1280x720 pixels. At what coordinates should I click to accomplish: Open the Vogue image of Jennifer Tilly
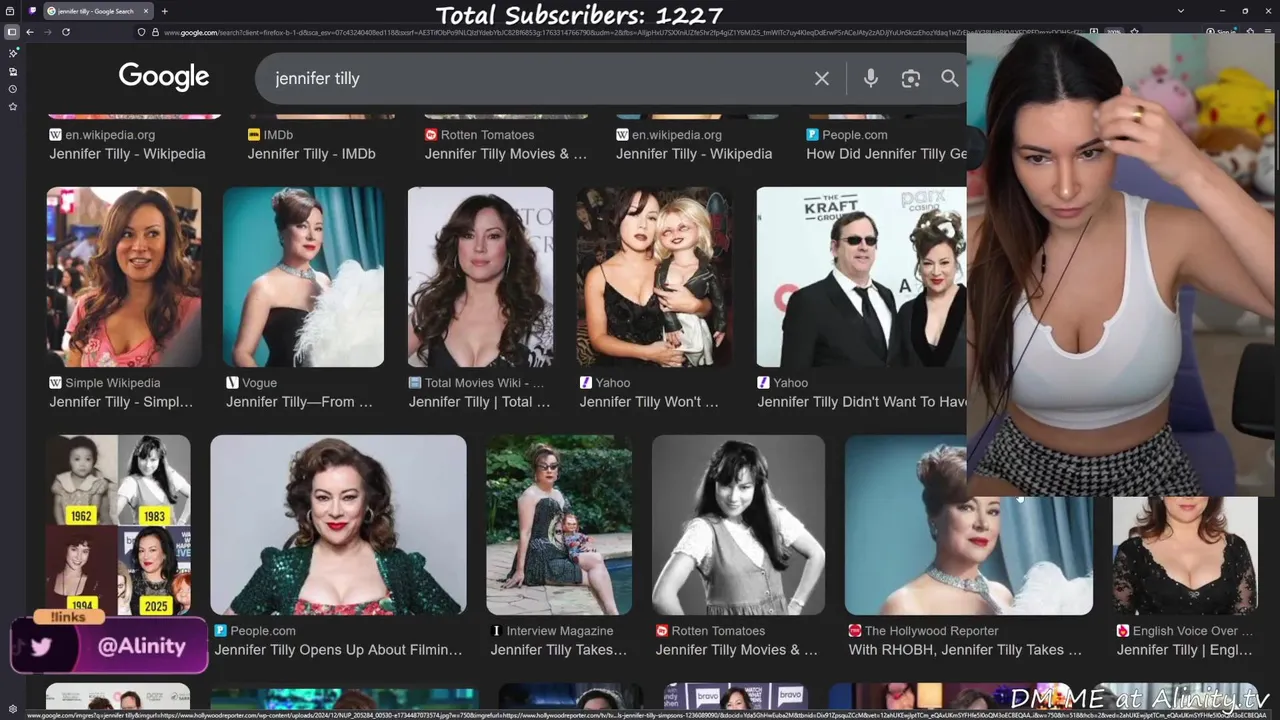pyautogui.click(x=303, y=277)
